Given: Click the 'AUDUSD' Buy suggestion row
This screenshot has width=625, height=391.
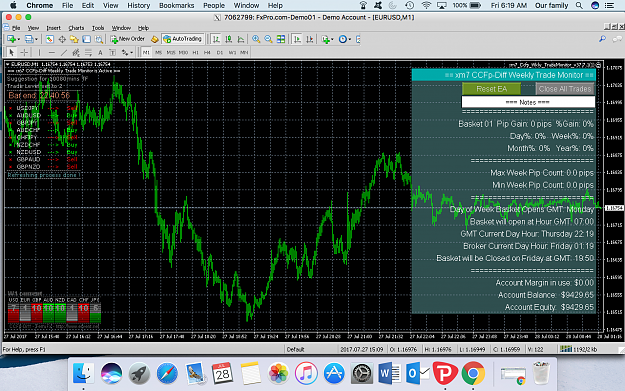Looking at the screenshot, I should tap(43, 116).
